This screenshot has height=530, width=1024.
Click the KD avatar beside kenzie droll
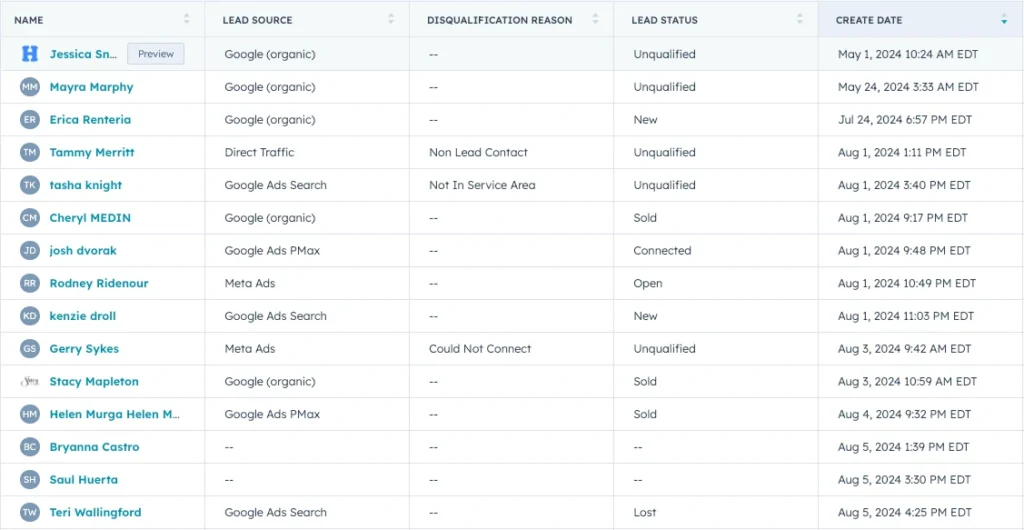coord(29,316)
